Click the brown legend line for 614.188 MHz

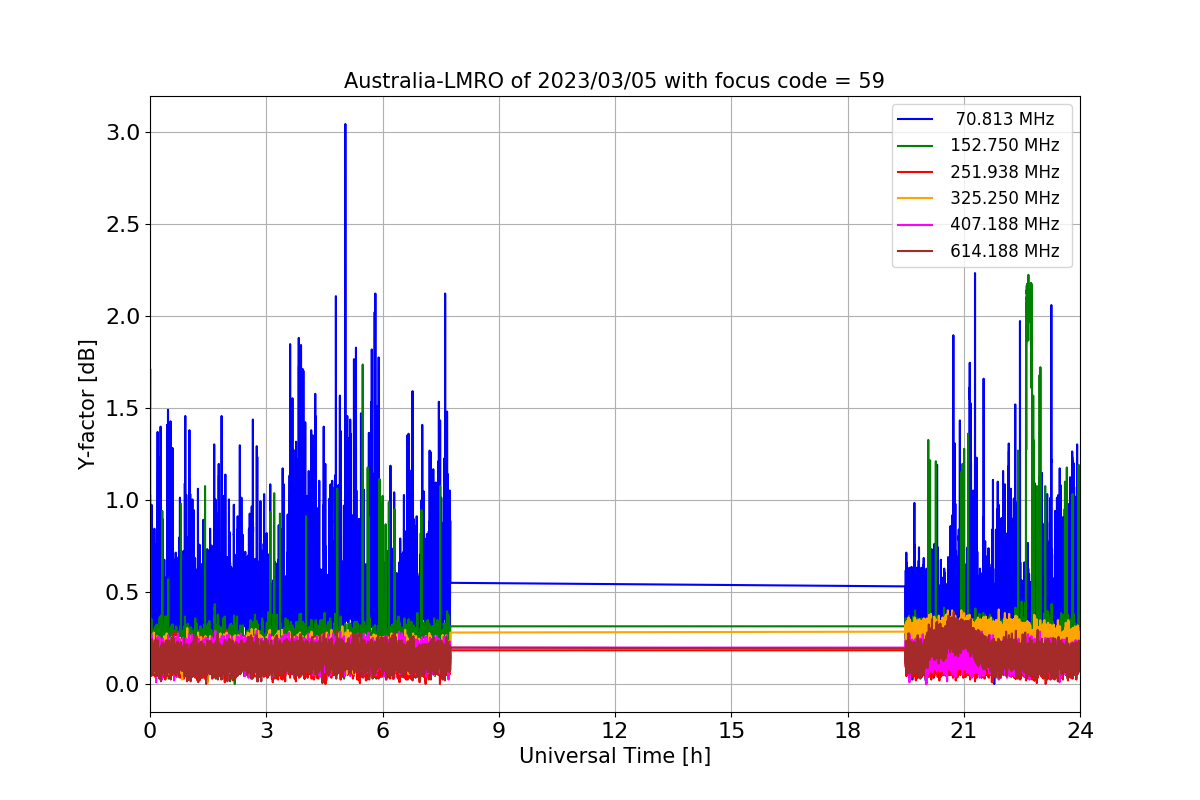915,252
